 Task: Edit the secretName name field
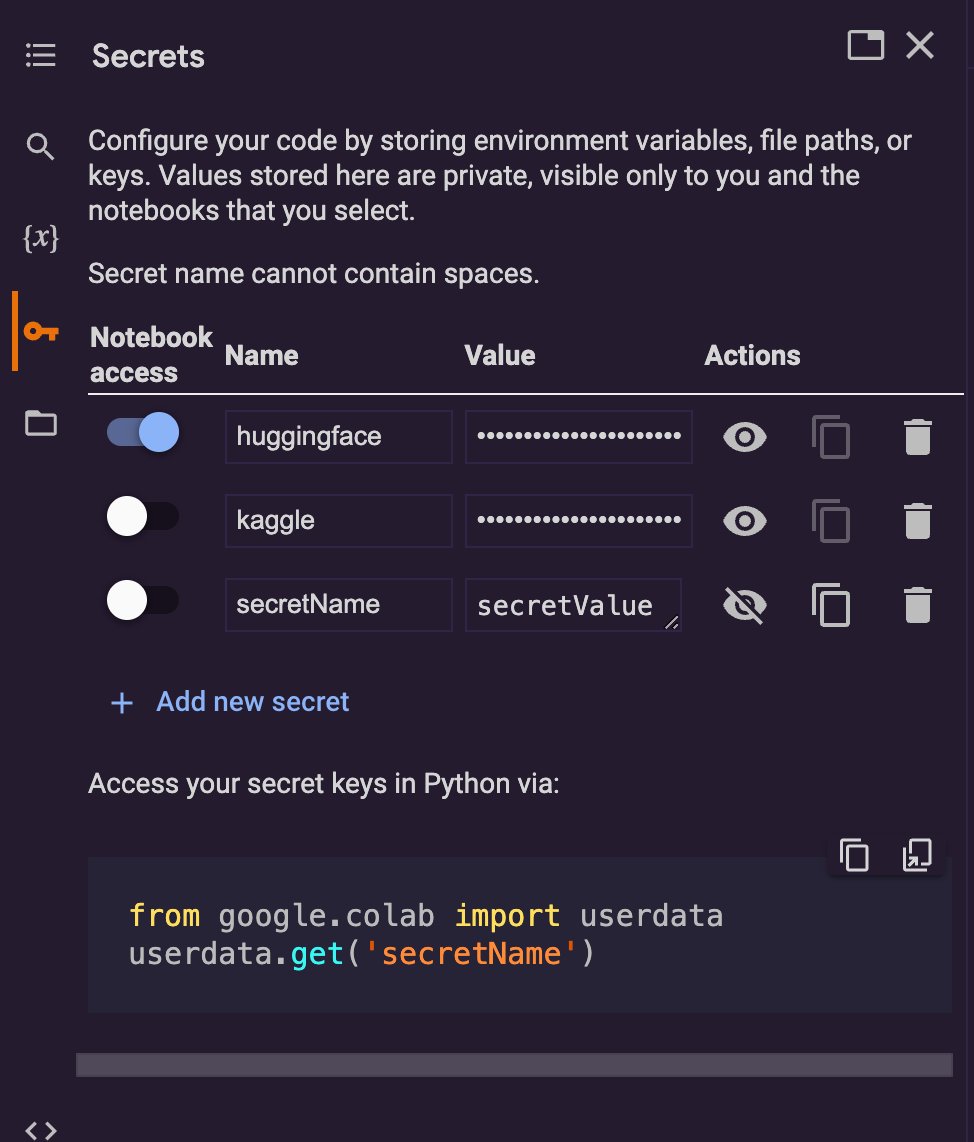tap(338, 604)
